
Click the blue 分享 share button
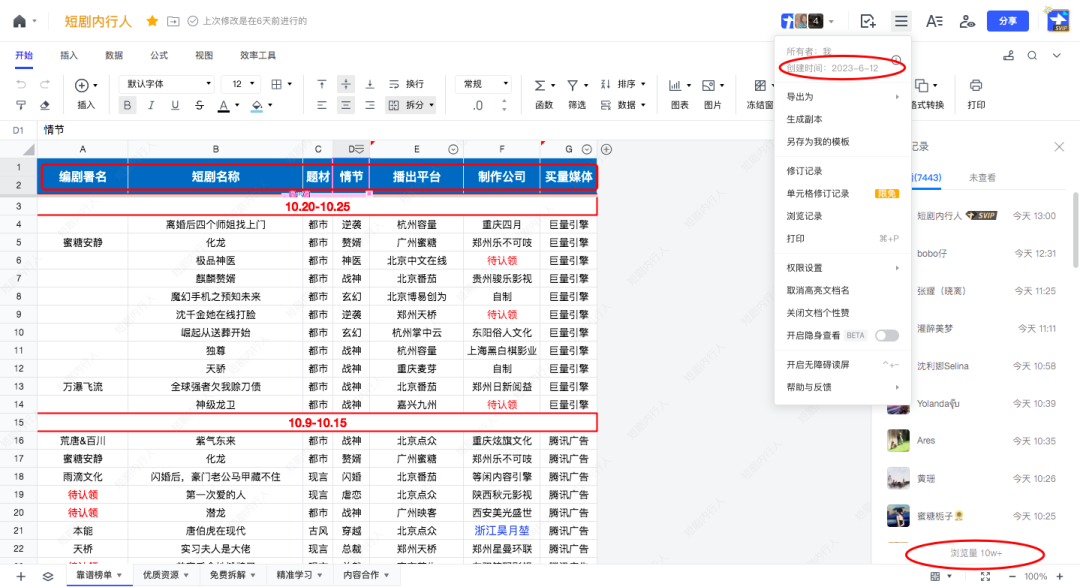pos(1008,21)
